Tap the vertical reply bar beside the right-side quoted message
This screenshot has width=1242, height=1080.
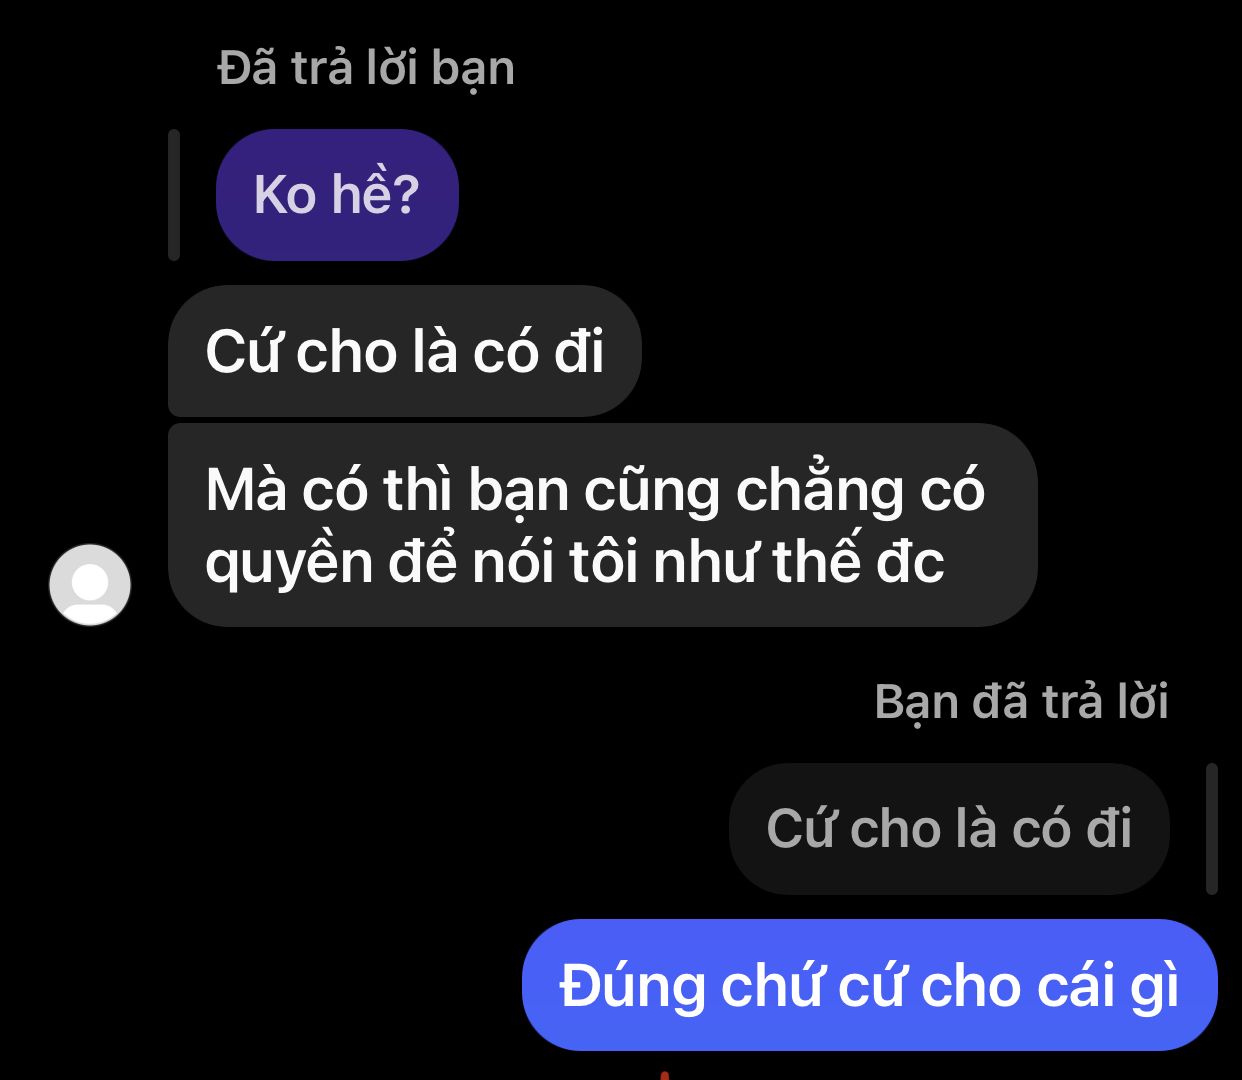1212,829
